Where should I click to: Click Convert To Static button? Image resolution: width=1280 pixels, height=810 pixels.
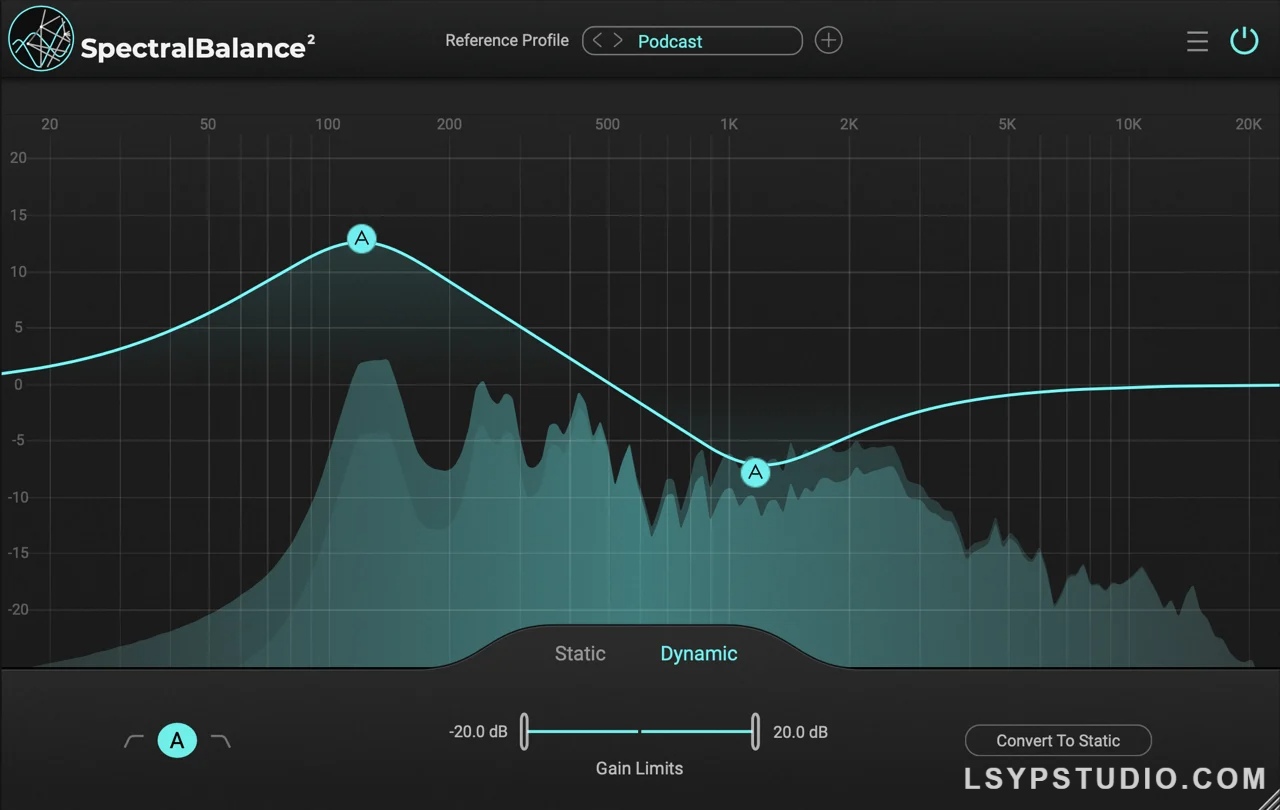coord(1058,741)
